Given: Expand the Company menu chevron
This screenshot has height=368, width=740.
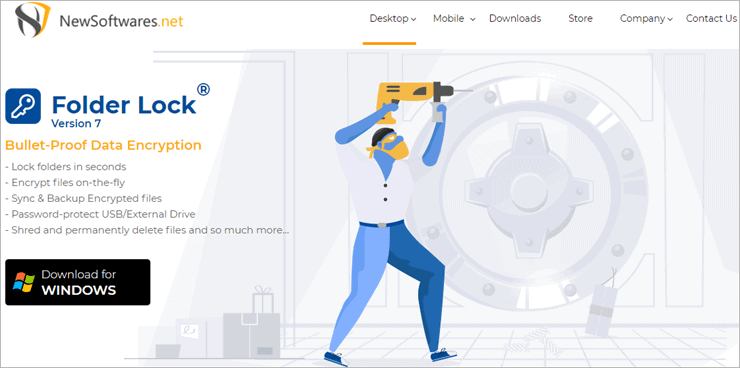Looking at the screenshot, I should click(670, 19).
